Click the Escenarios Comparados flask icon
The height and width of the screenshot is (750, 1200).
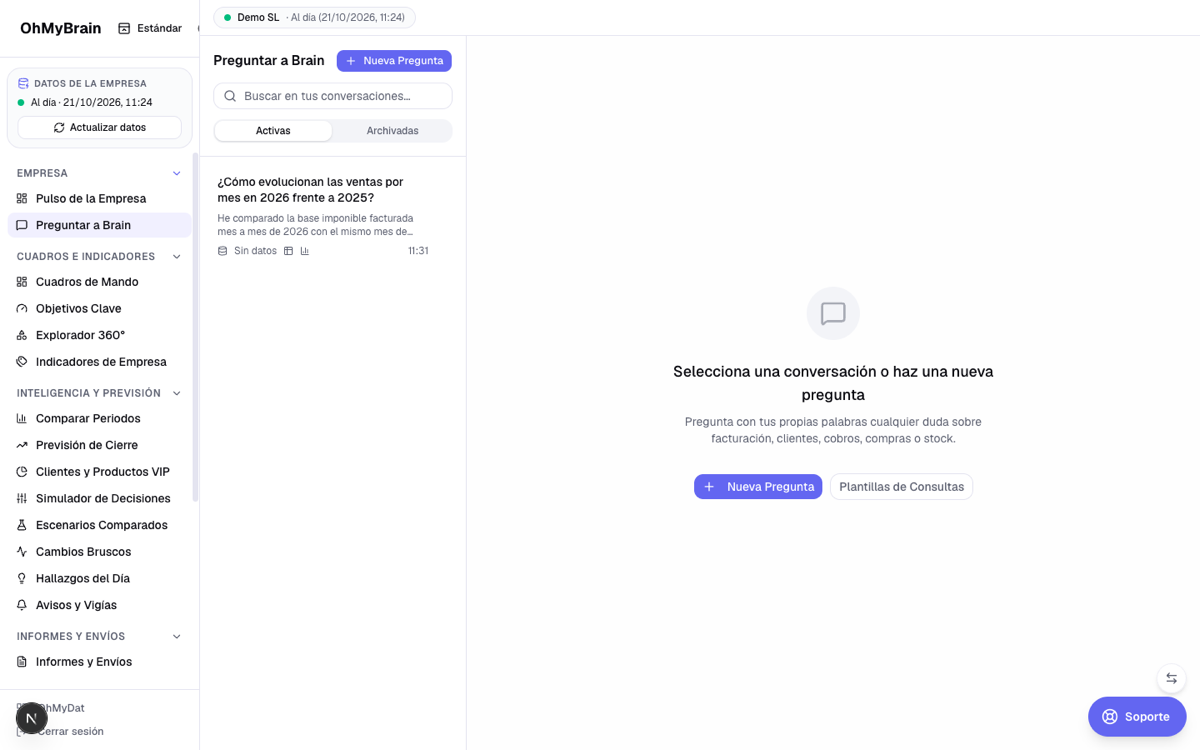(22, 525)
